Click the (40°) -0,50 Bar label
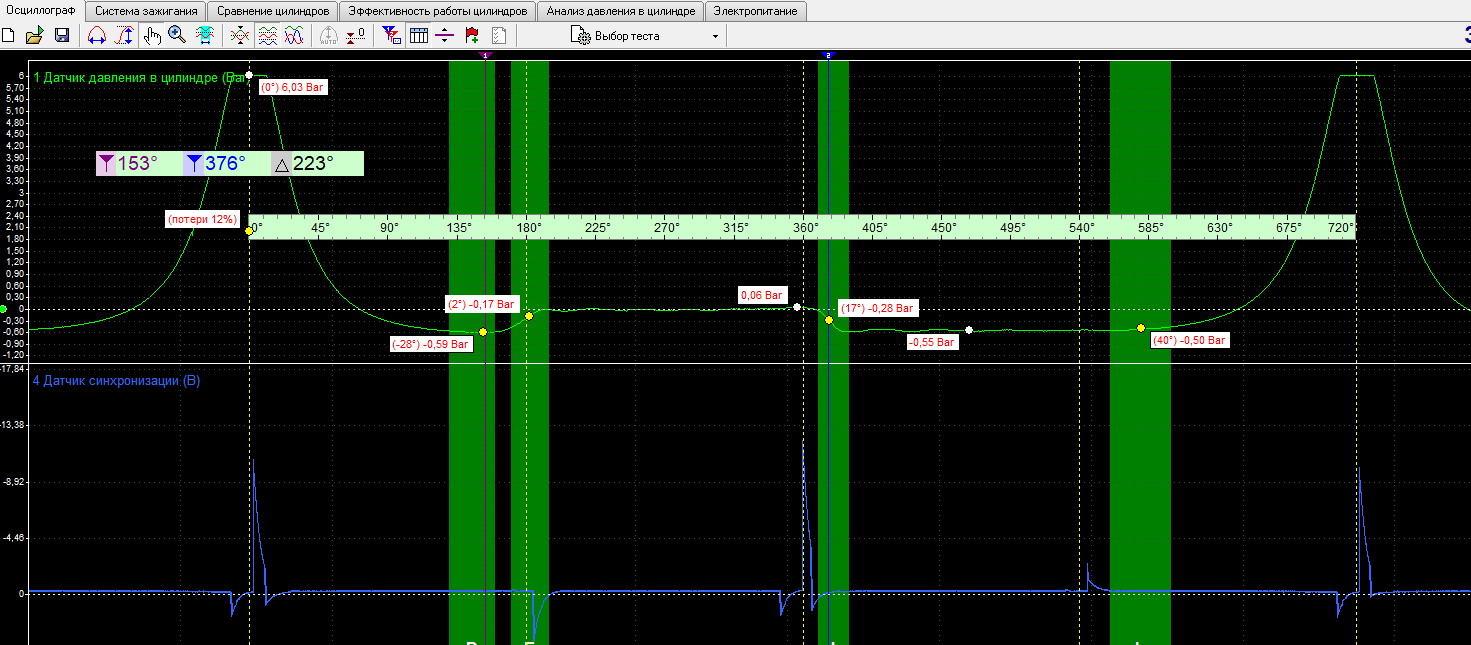Image resolution: width=1471 pixels, height=645 pixels. (x=1189, y=340)
